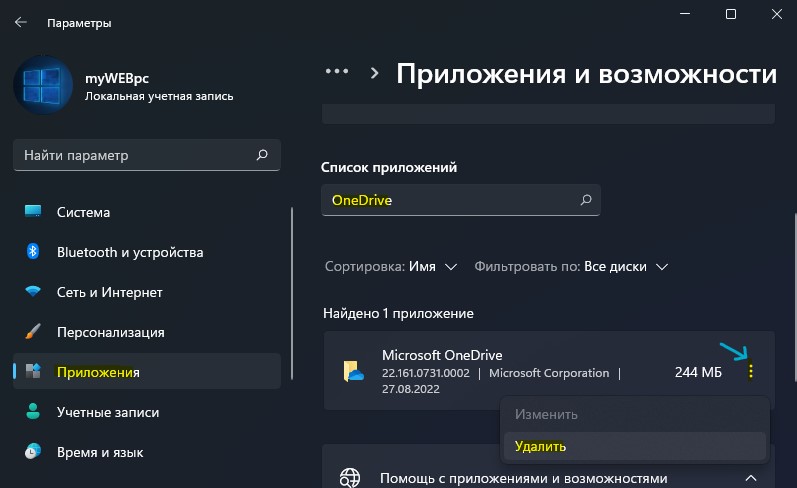Viewport: 797px width, 488px height.
Task: Click the 27.08.2022 install date
Action: (411, 389)
